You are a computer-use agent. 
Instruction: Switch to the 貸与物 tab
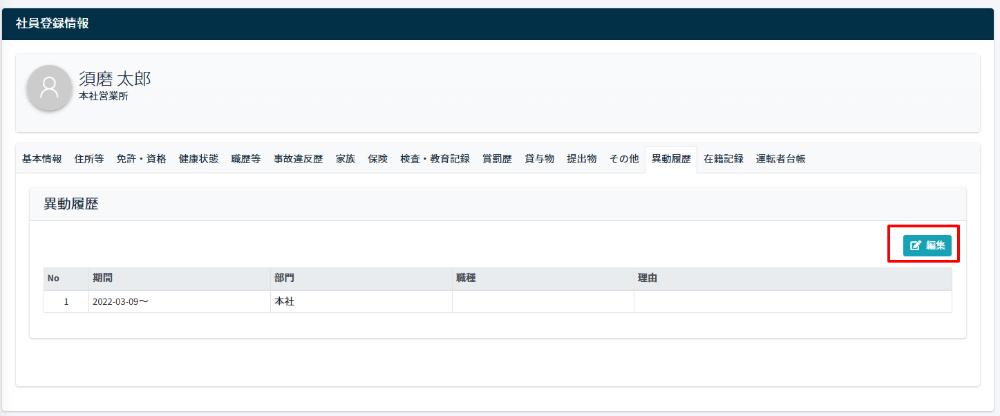539,159
